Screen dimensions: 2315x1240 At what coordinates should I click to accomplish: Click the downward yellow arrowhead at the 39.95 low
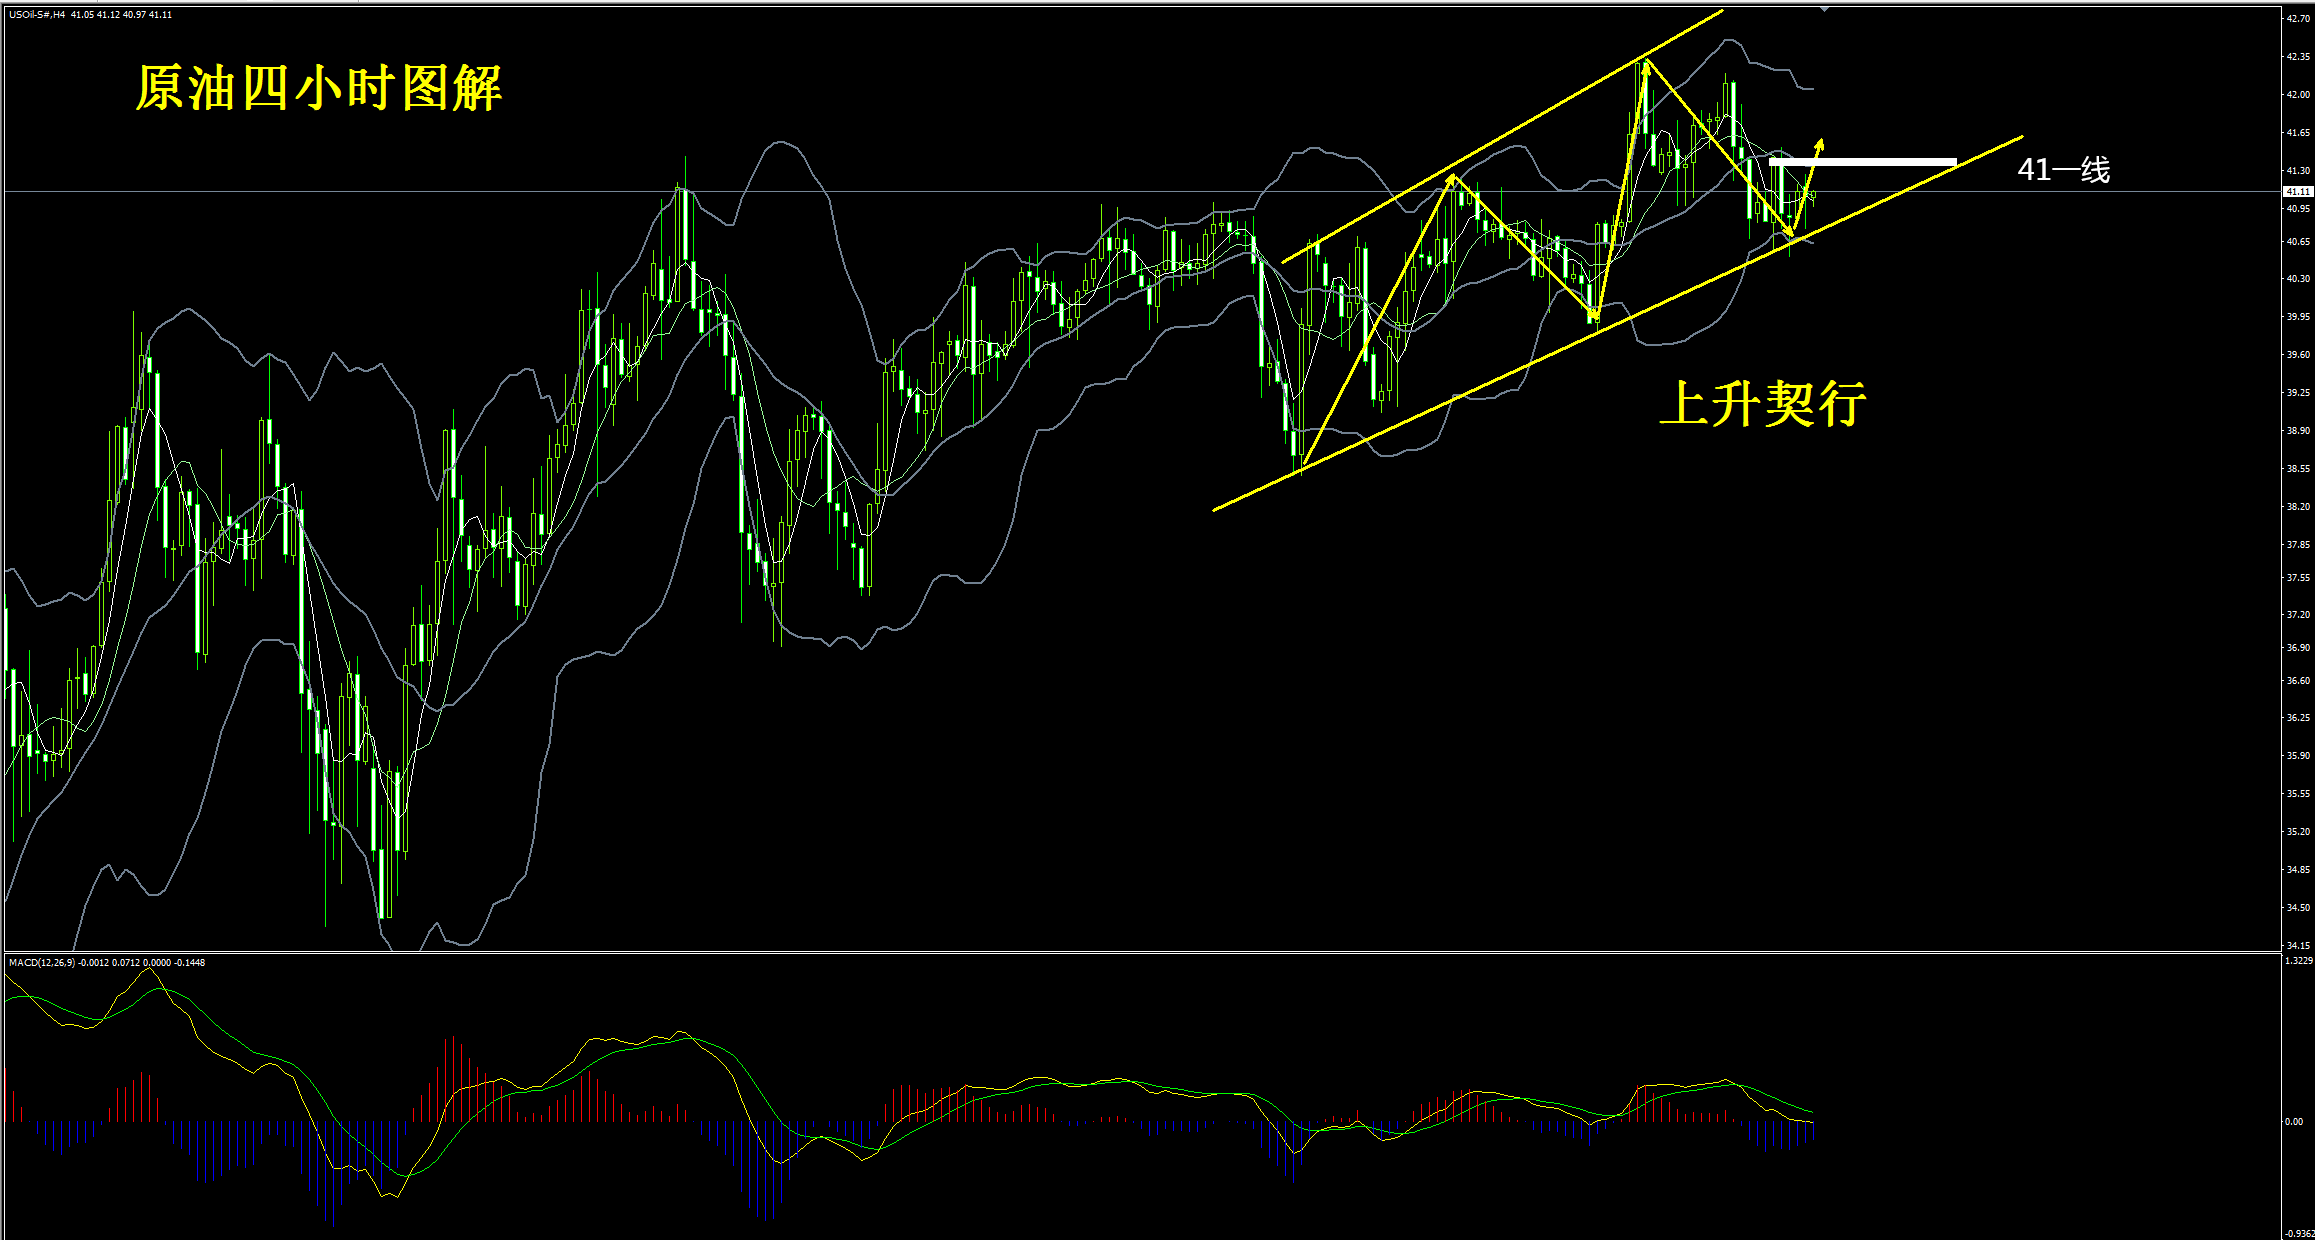pyautogui.click(x=1594, y=316)
